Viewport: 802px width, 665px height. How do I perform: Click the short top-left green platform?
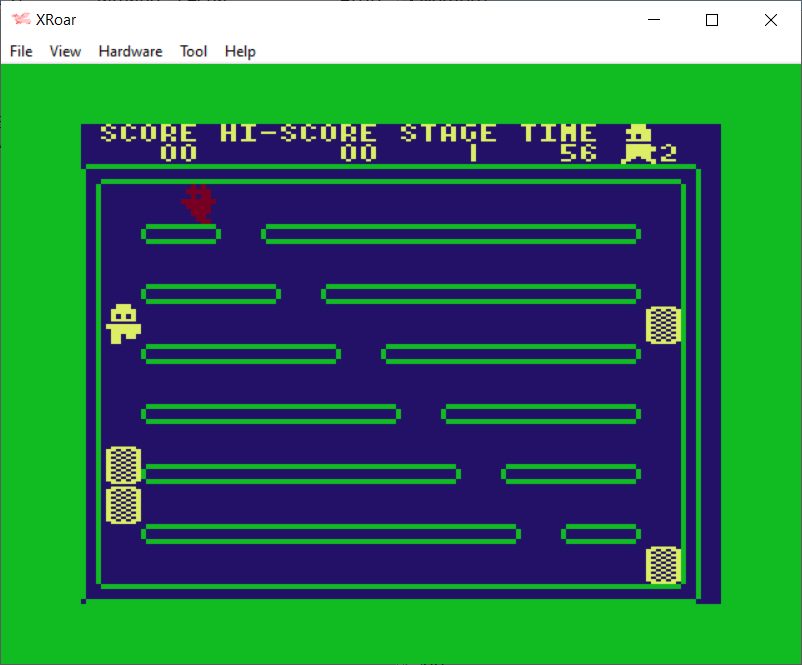(x=181, y=234)
